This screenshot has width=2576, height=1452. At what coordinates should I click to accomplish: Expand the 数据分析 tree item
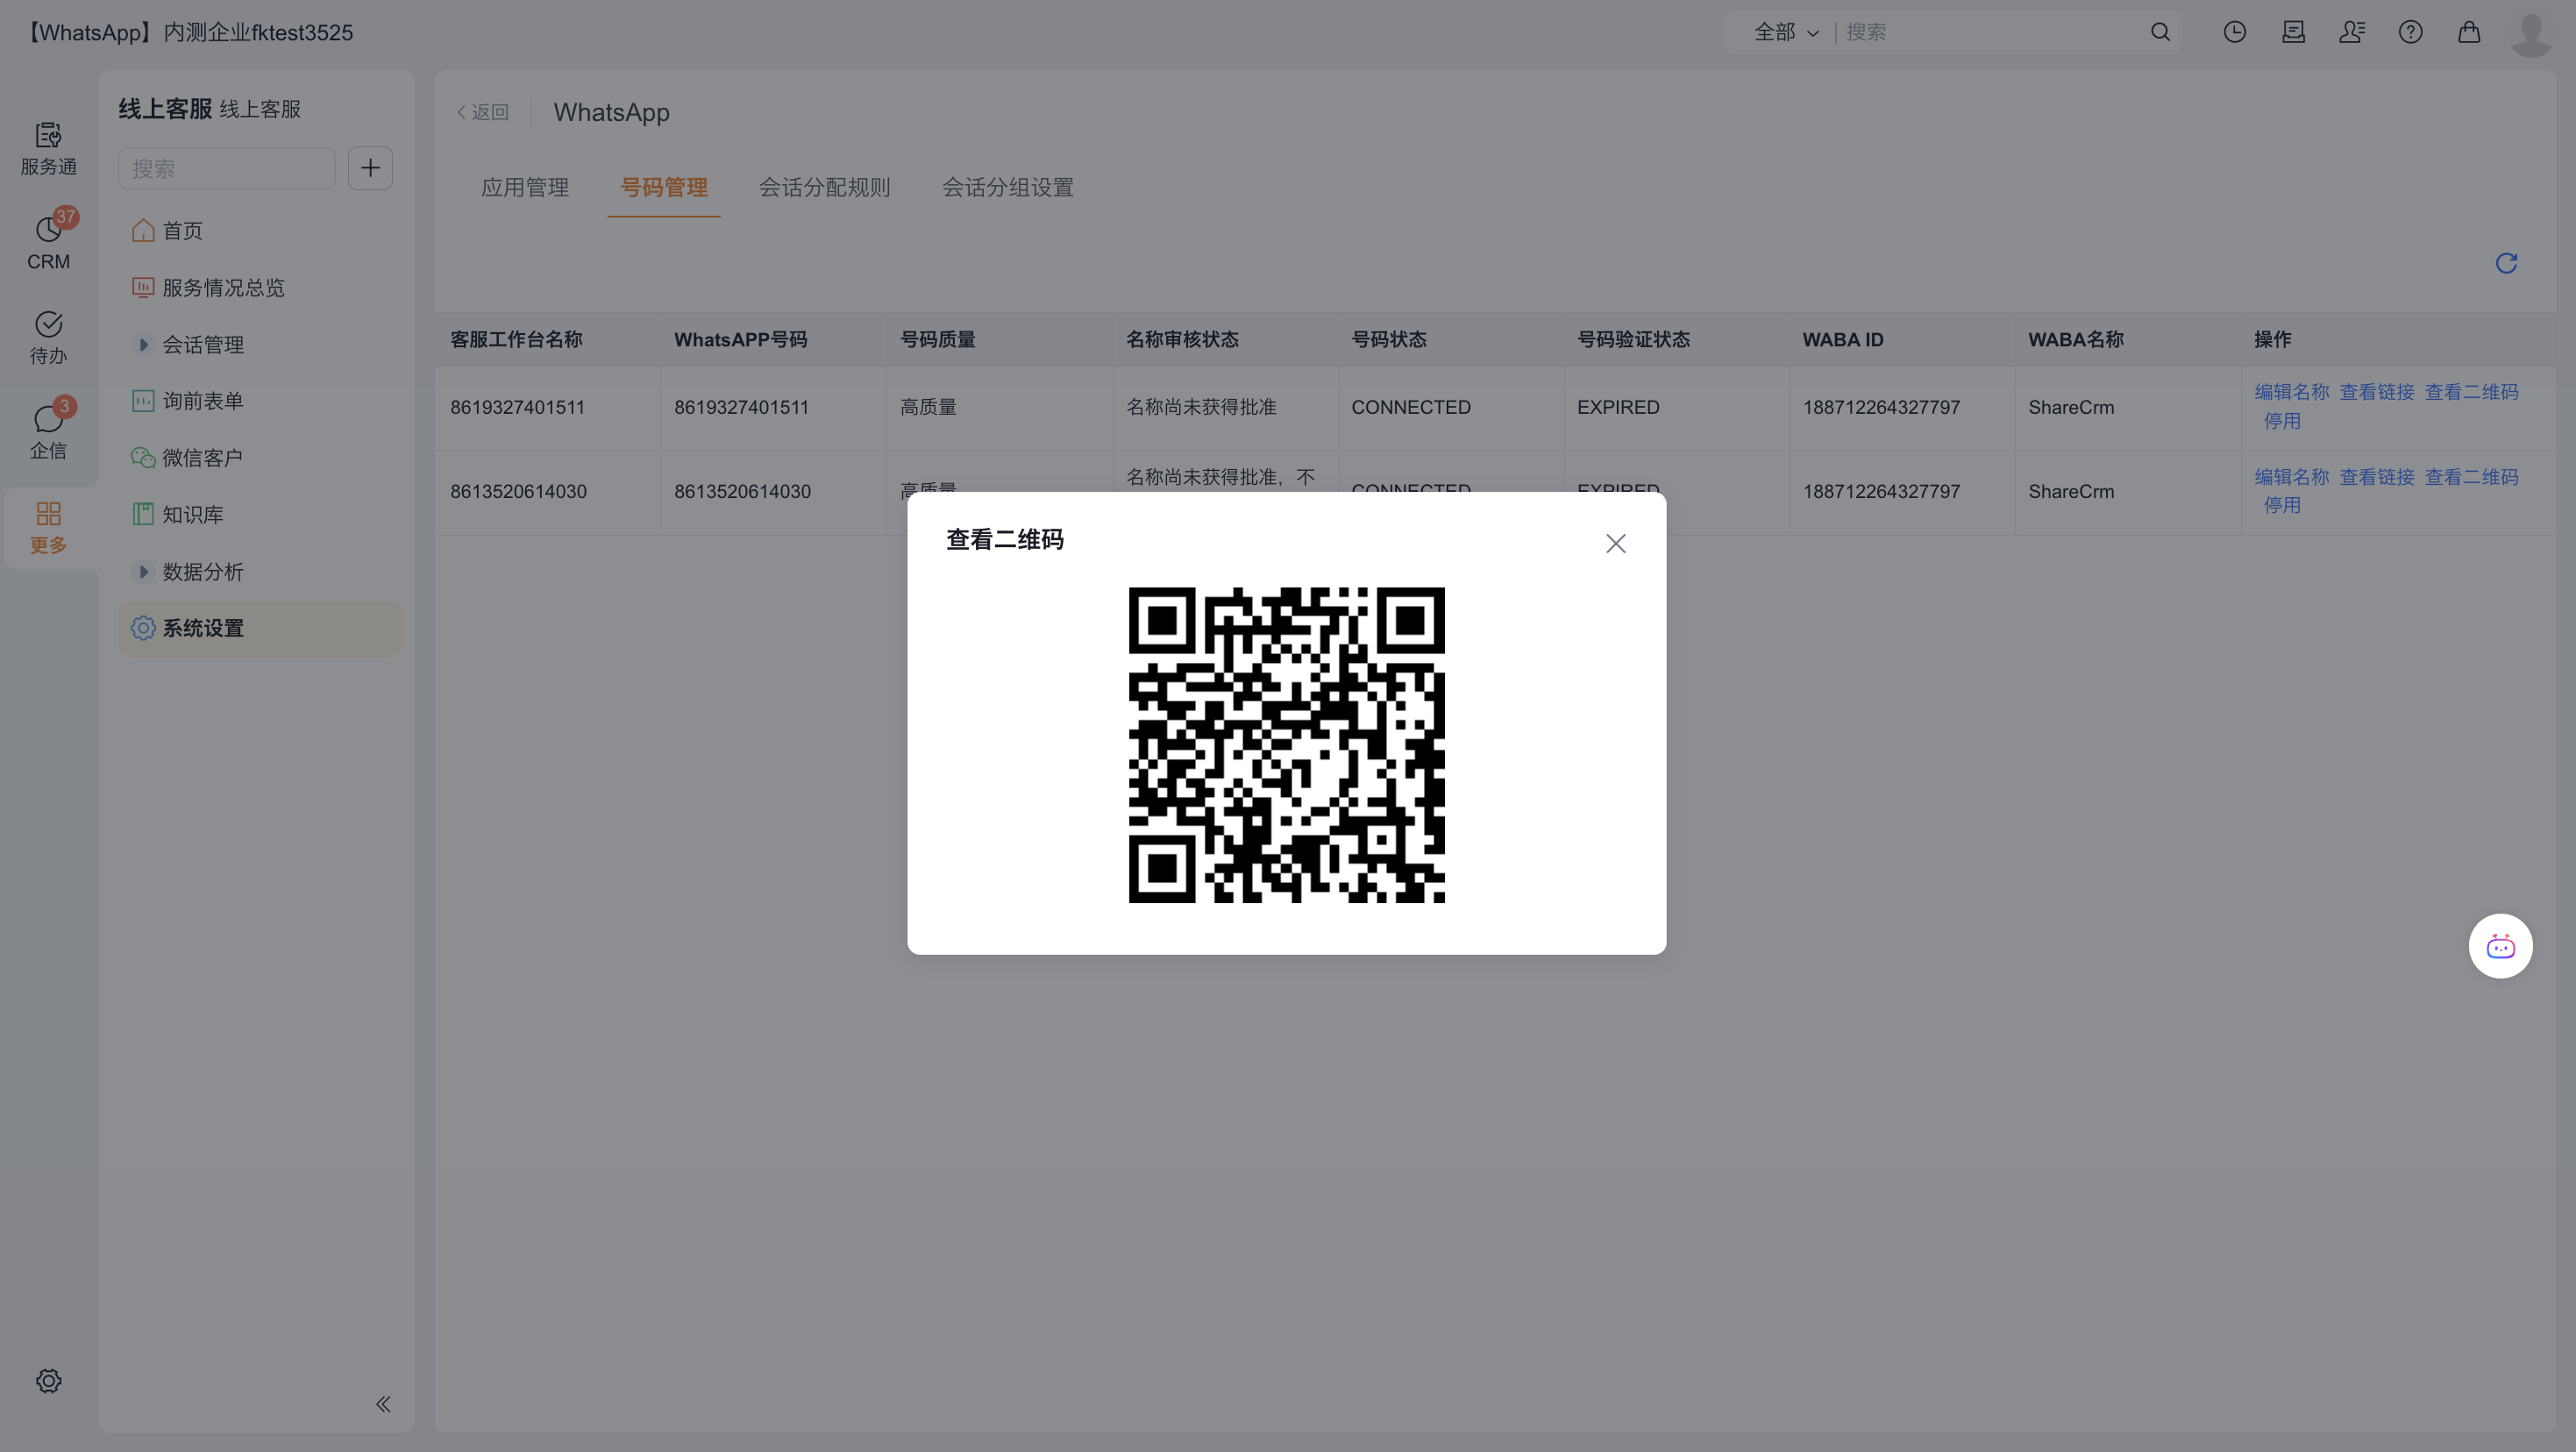143,571
